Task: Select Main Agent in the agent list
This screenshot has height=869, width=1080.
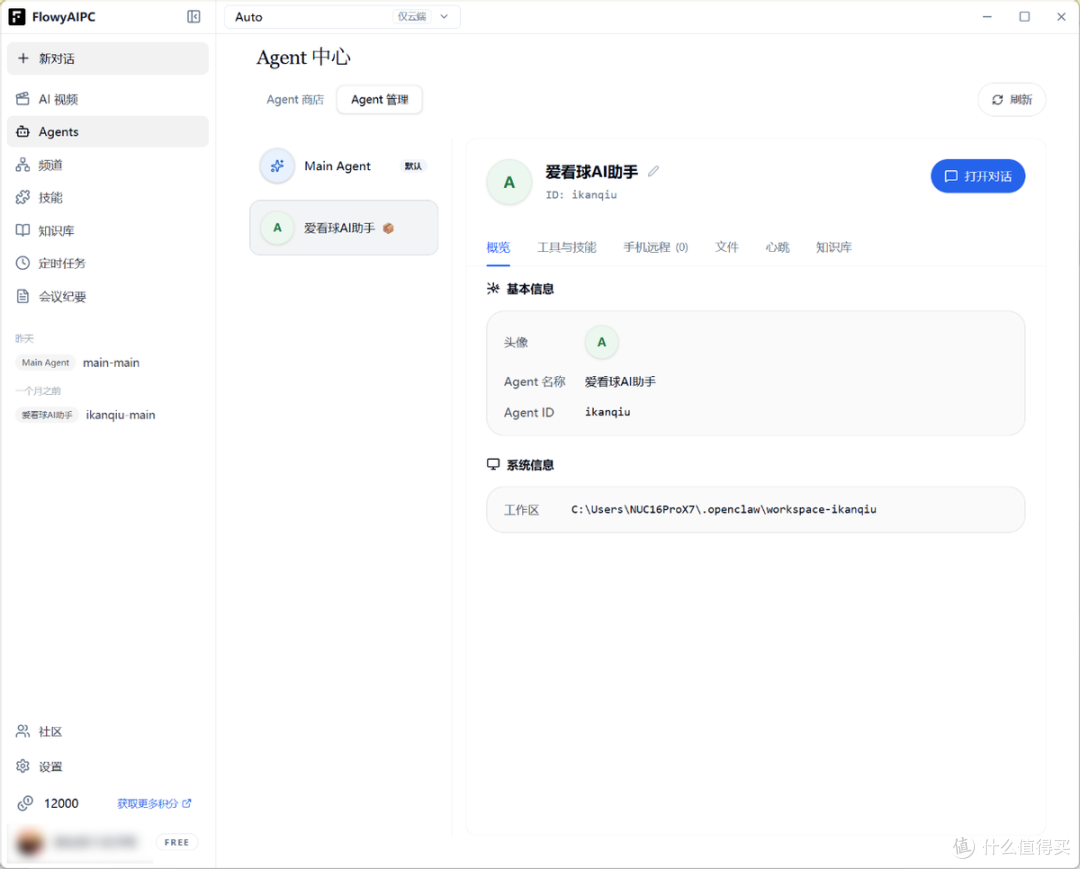Action: 344,166
